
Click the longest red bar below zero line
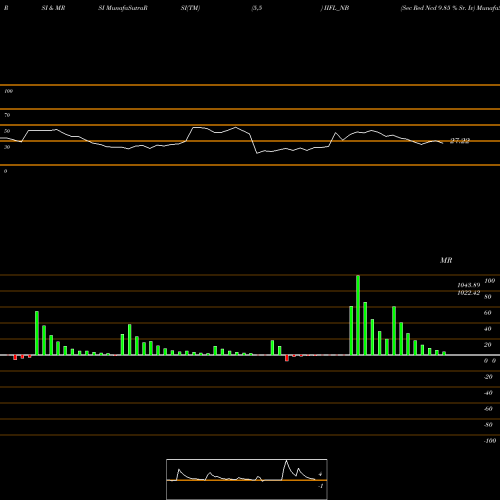tap(287, 358)
